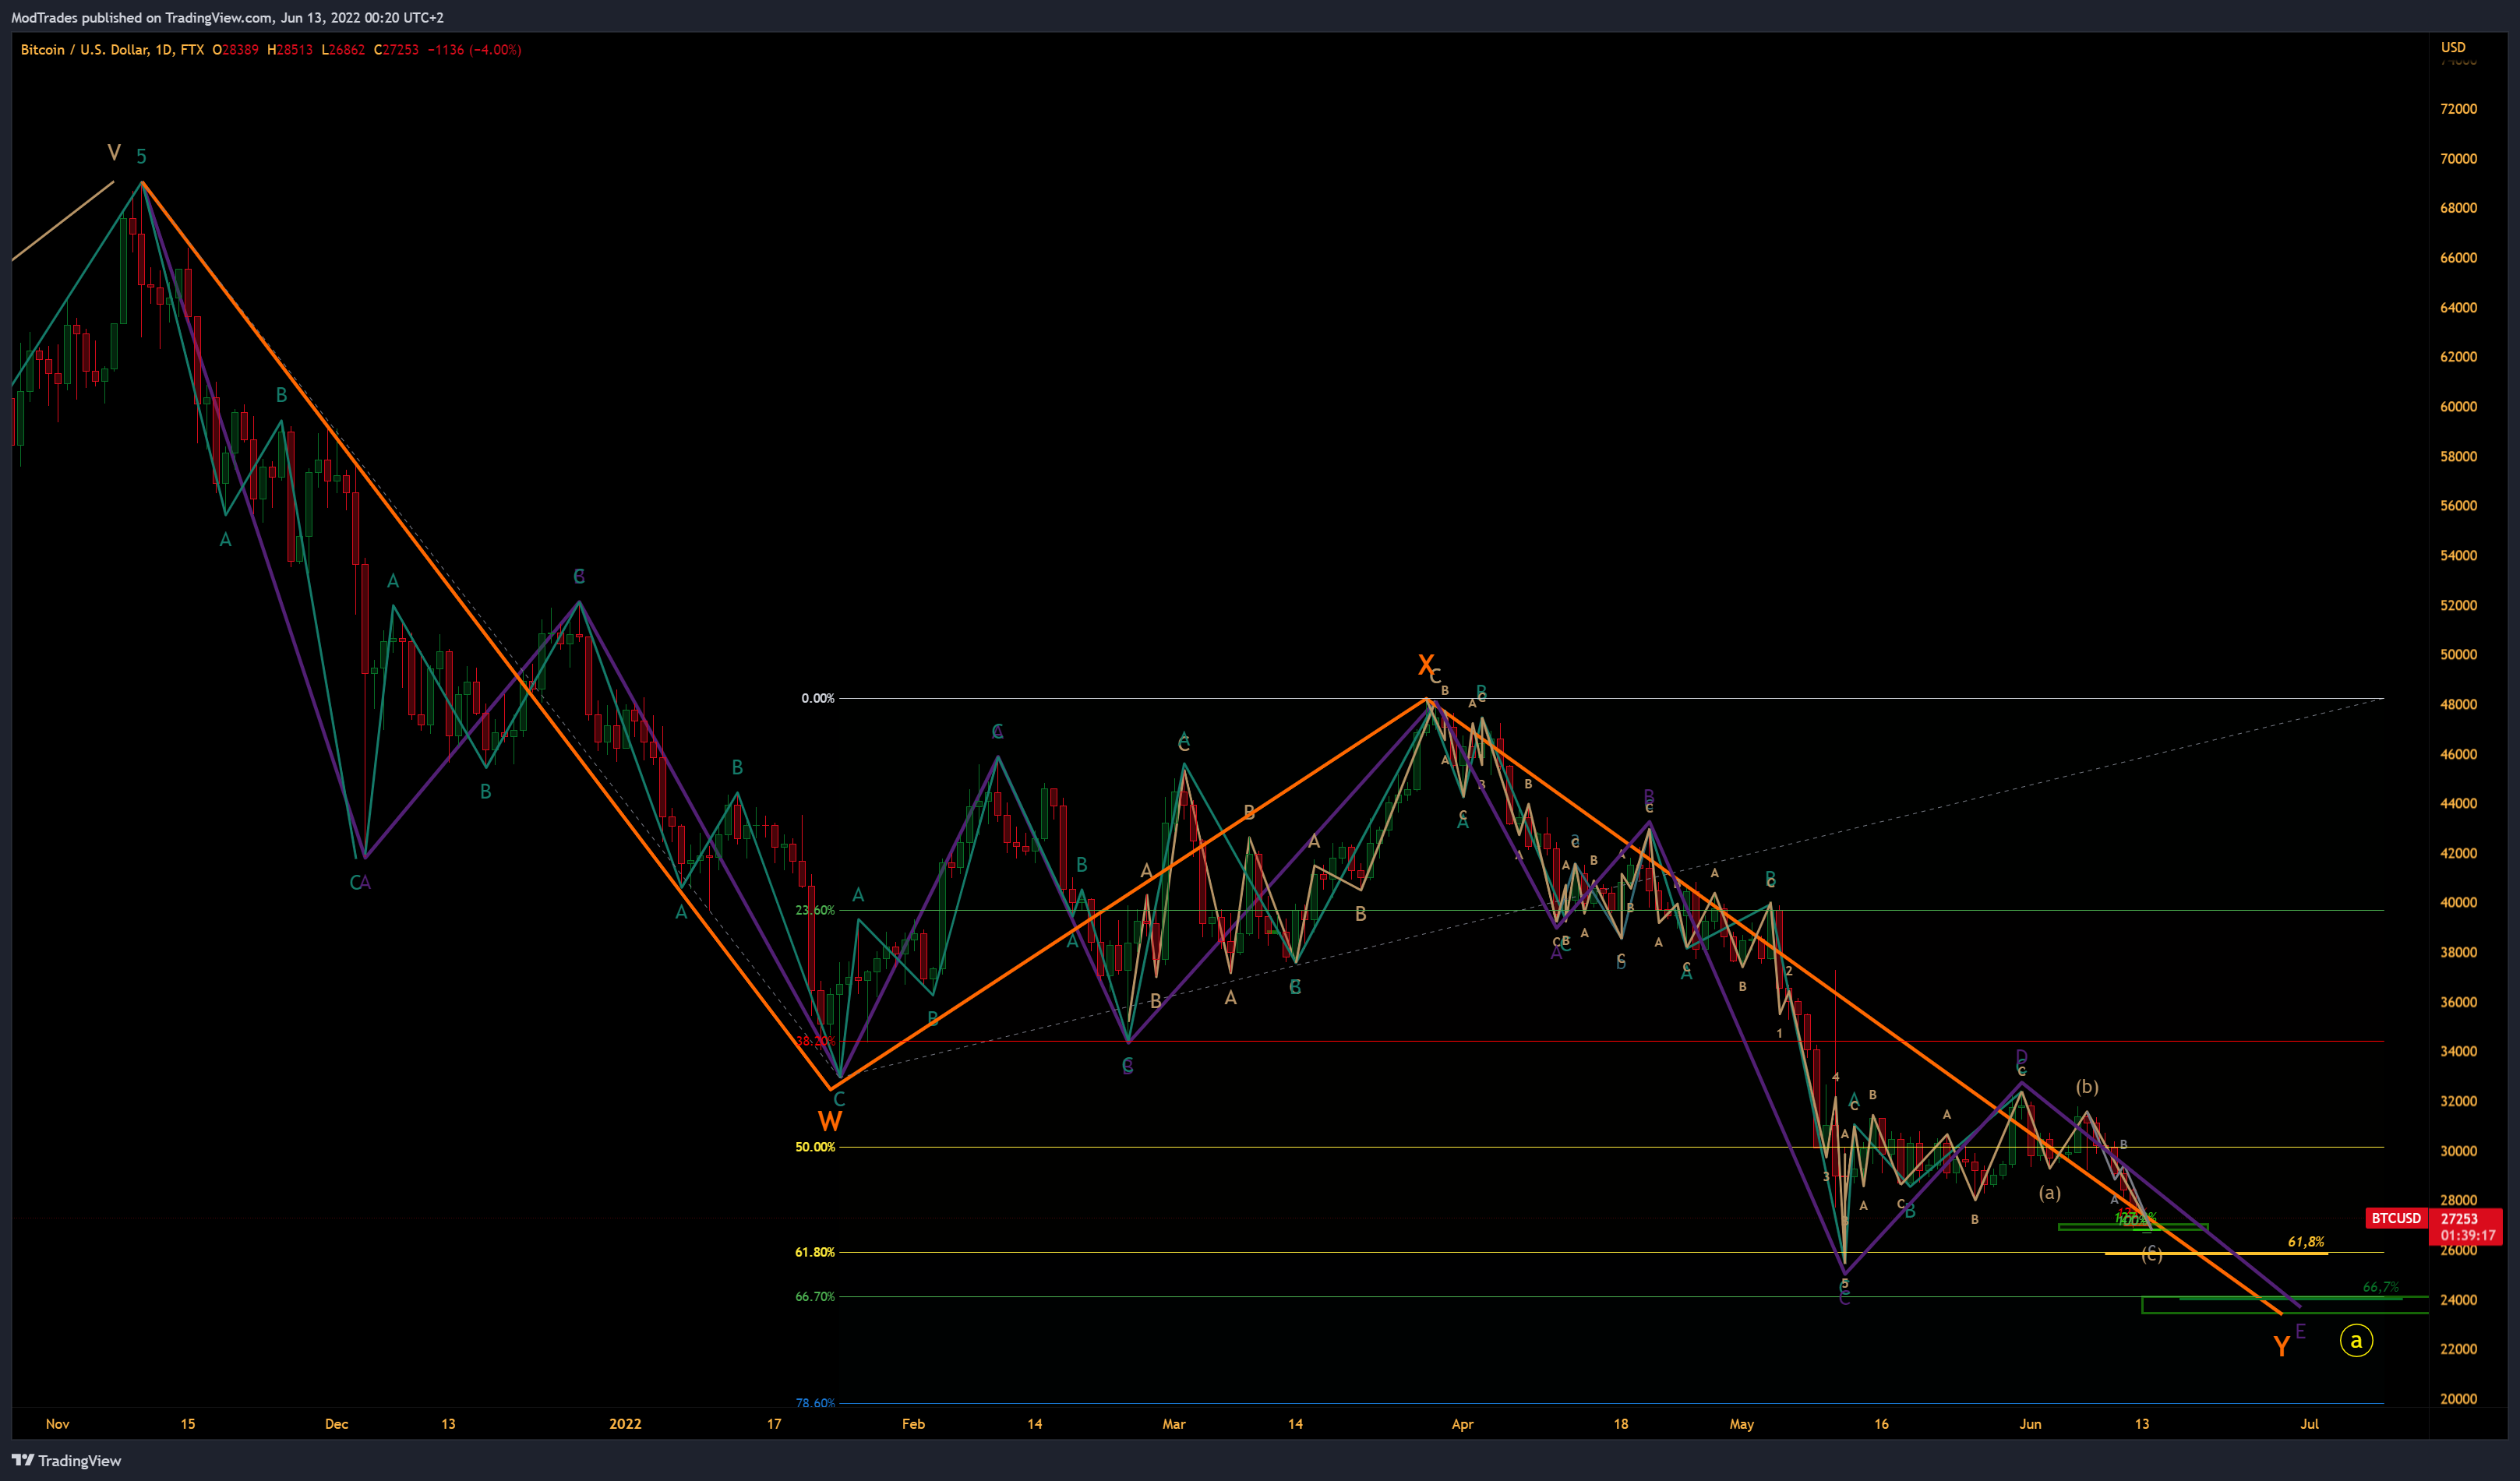Open the USD currency selector label

(x=2453, y=47)
